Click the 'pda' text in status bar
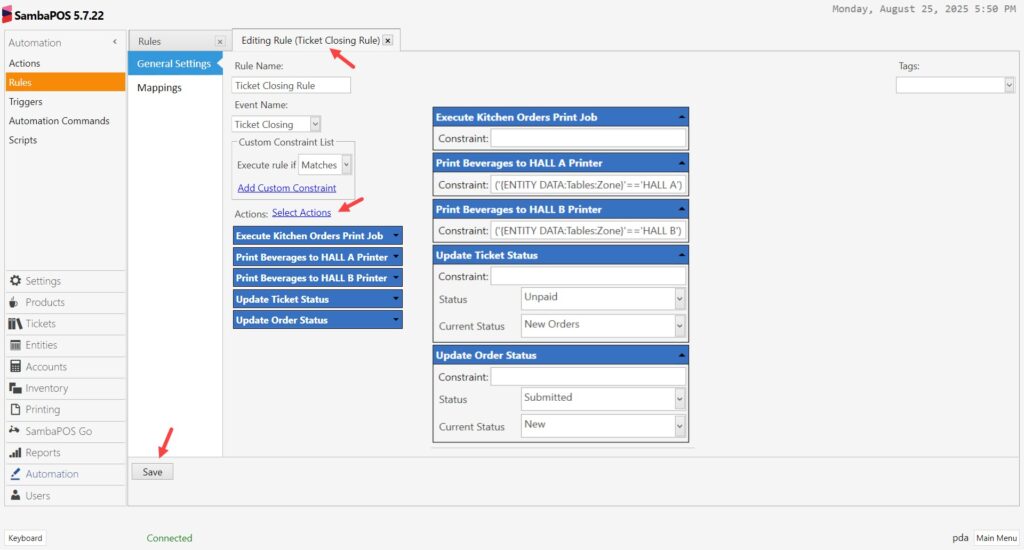This screenshot has height=550, width=1024. point(960,538)
